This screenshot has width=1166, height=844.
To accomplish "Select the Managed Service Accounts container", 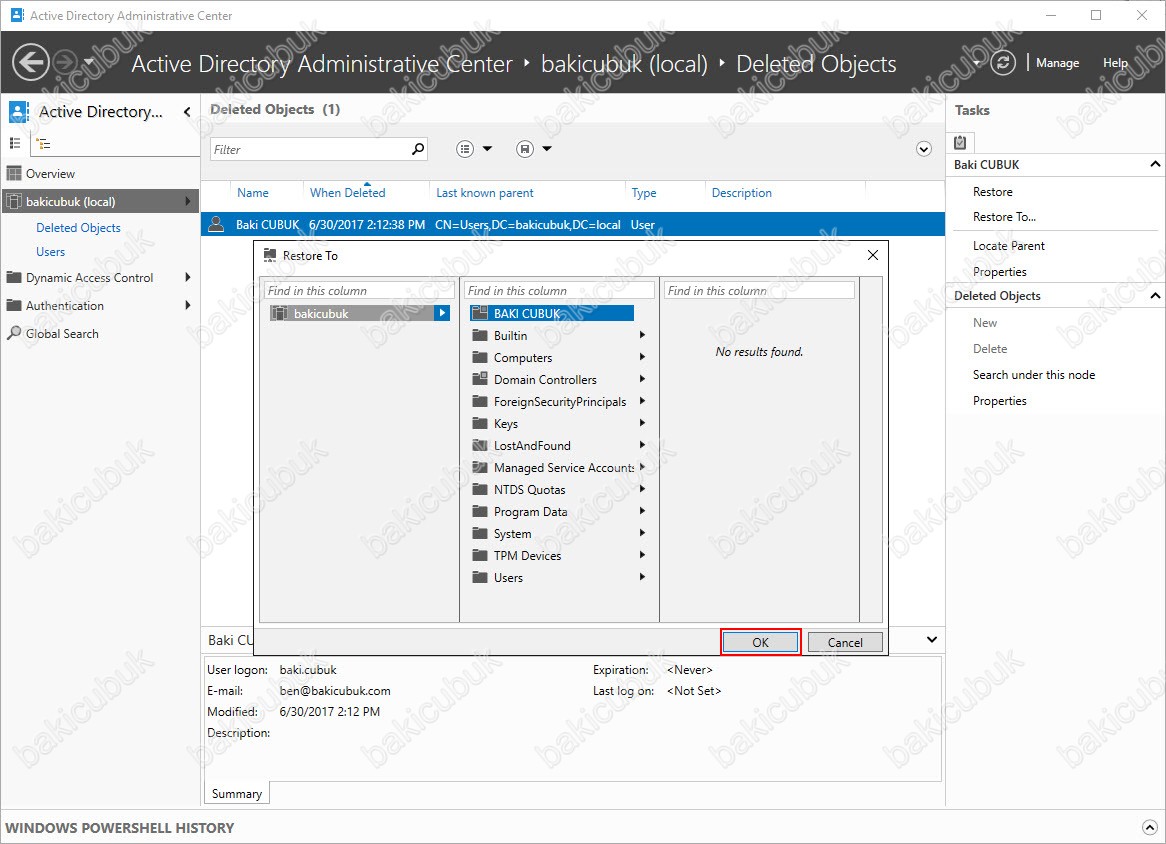I will [x=563, y=468].
